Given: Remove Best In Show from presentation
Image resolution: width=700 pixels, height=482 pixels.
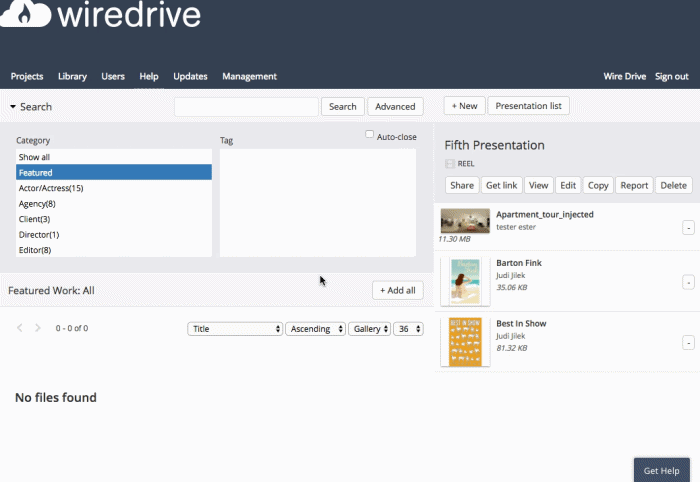Looking at the screenshot, I should click(x=688, y=343).
